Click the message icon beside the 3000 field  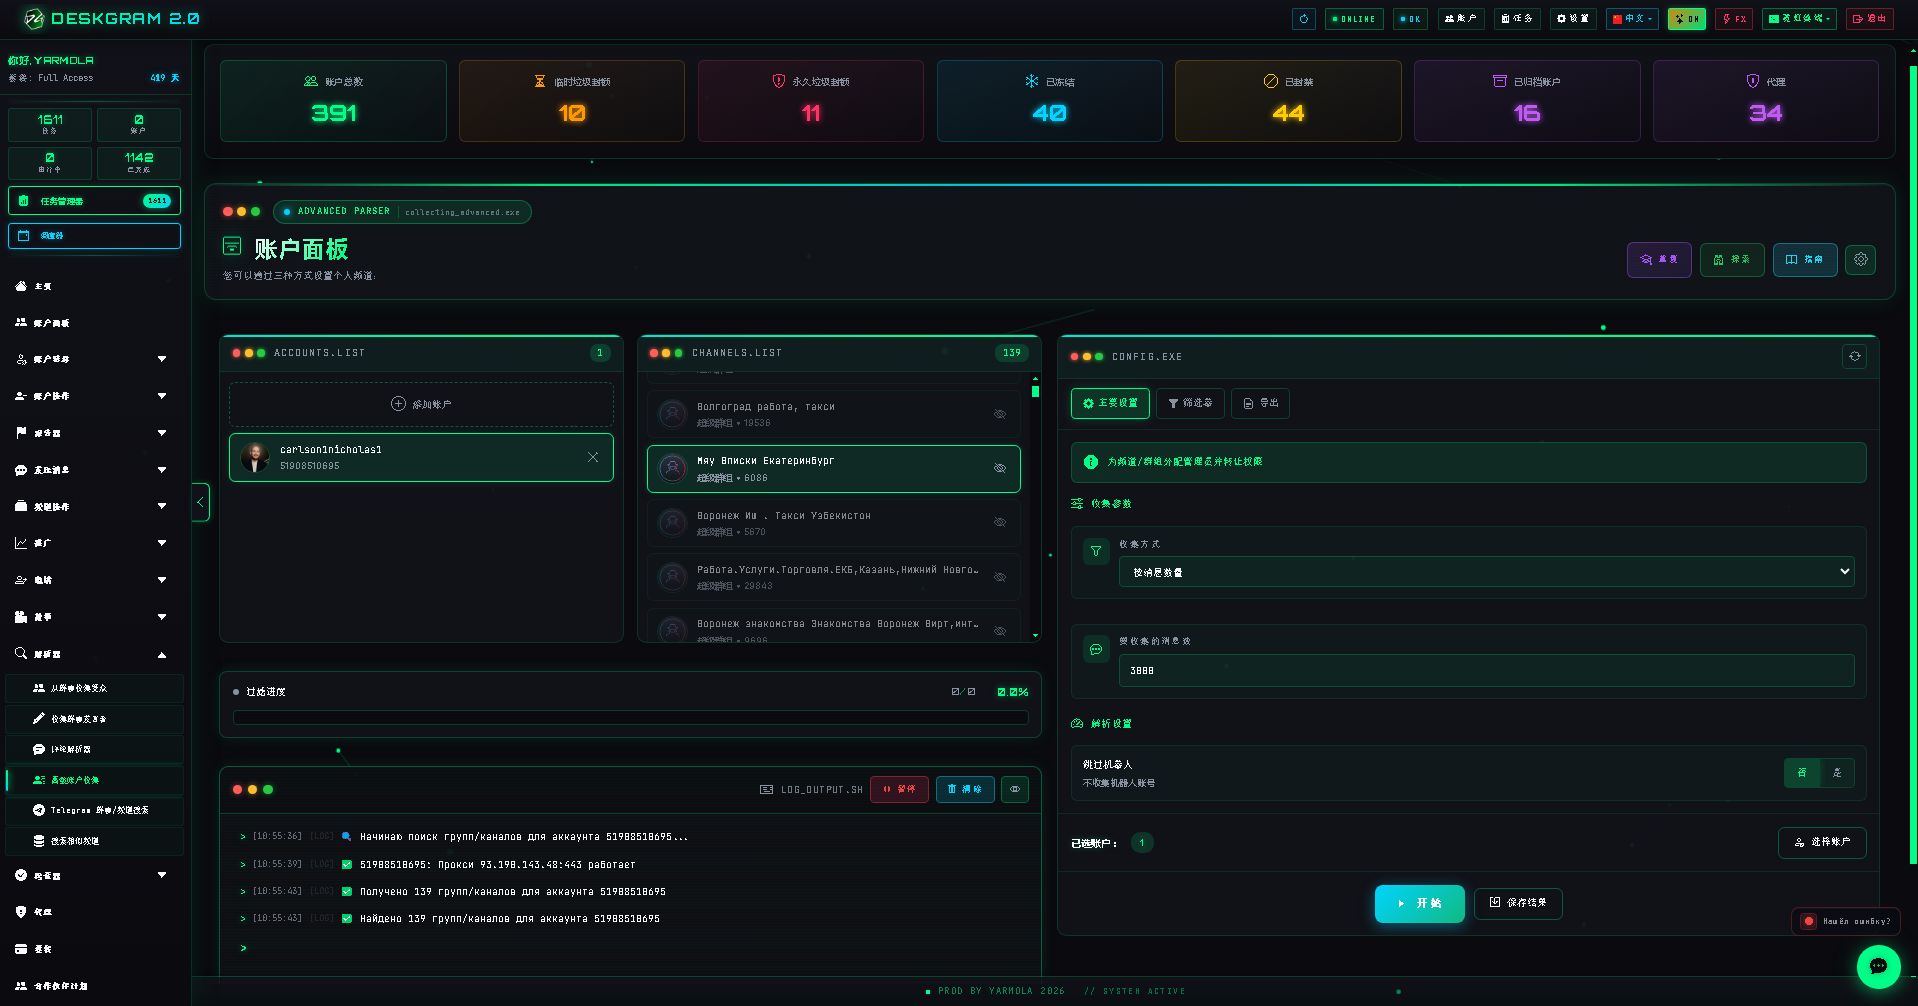pos(1096,650)
